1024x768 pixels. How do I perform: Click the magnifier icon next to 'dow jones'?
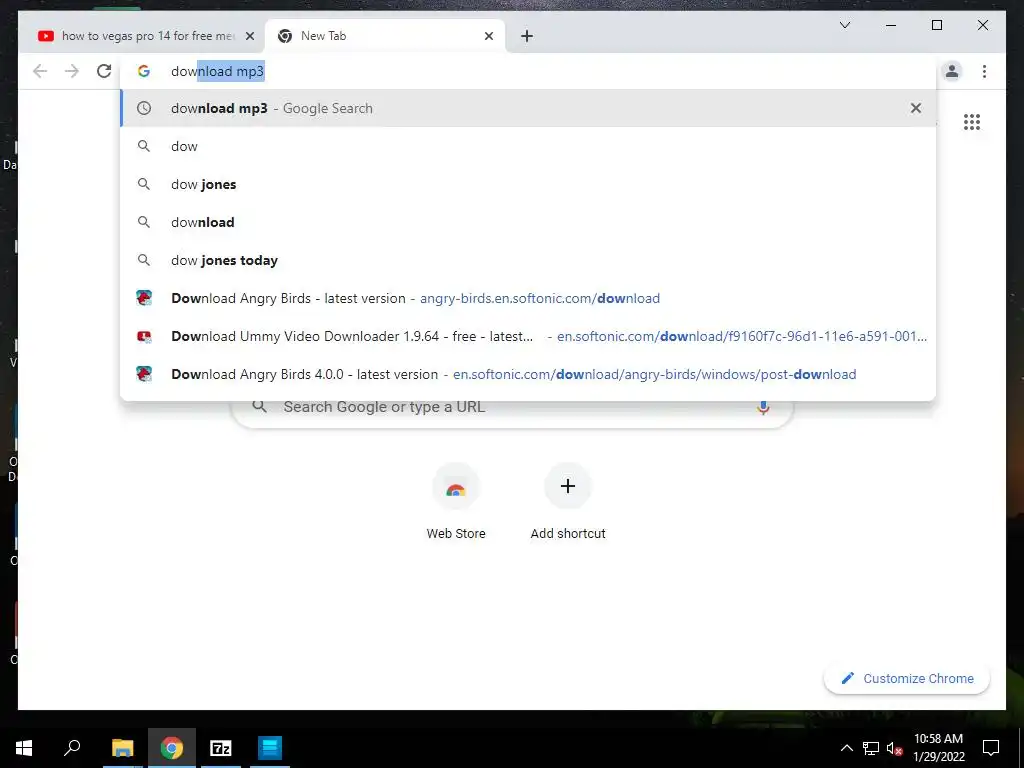pyautogui.click(x=144, y=184)
